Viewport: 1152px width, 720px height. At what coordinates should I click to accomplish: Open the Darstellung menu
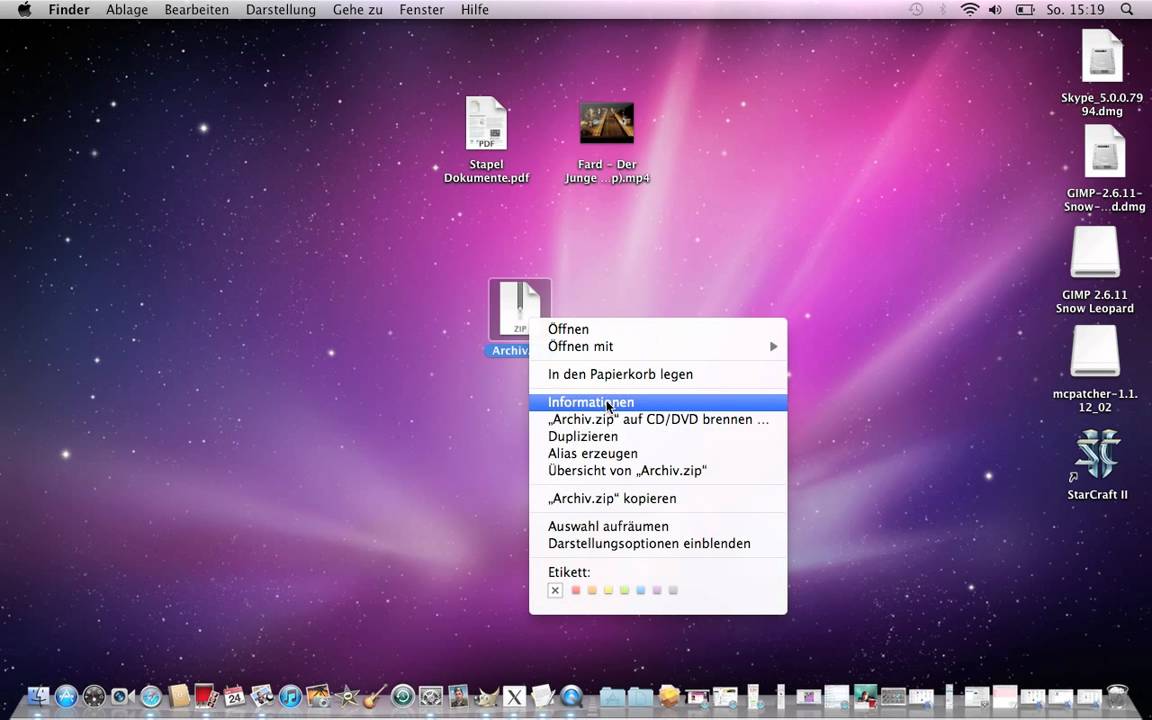click(x=281, y=10)
